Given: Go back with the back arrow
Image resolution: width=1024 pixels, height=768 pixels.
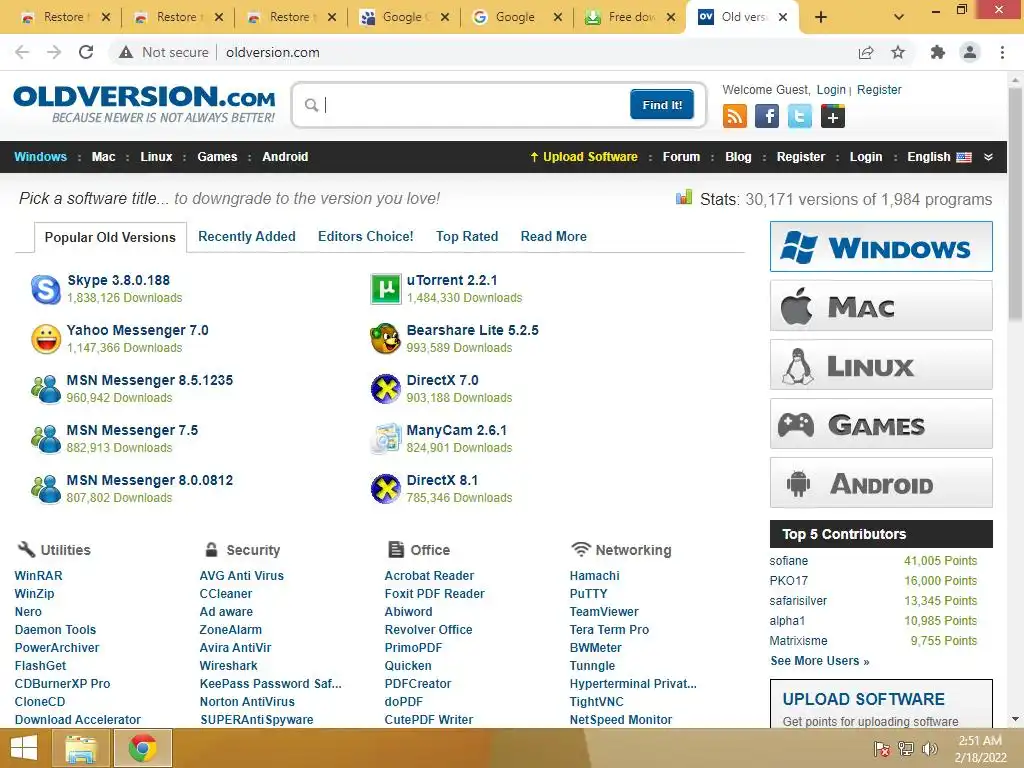Looking at the screenshot, I should pos(22,52).
